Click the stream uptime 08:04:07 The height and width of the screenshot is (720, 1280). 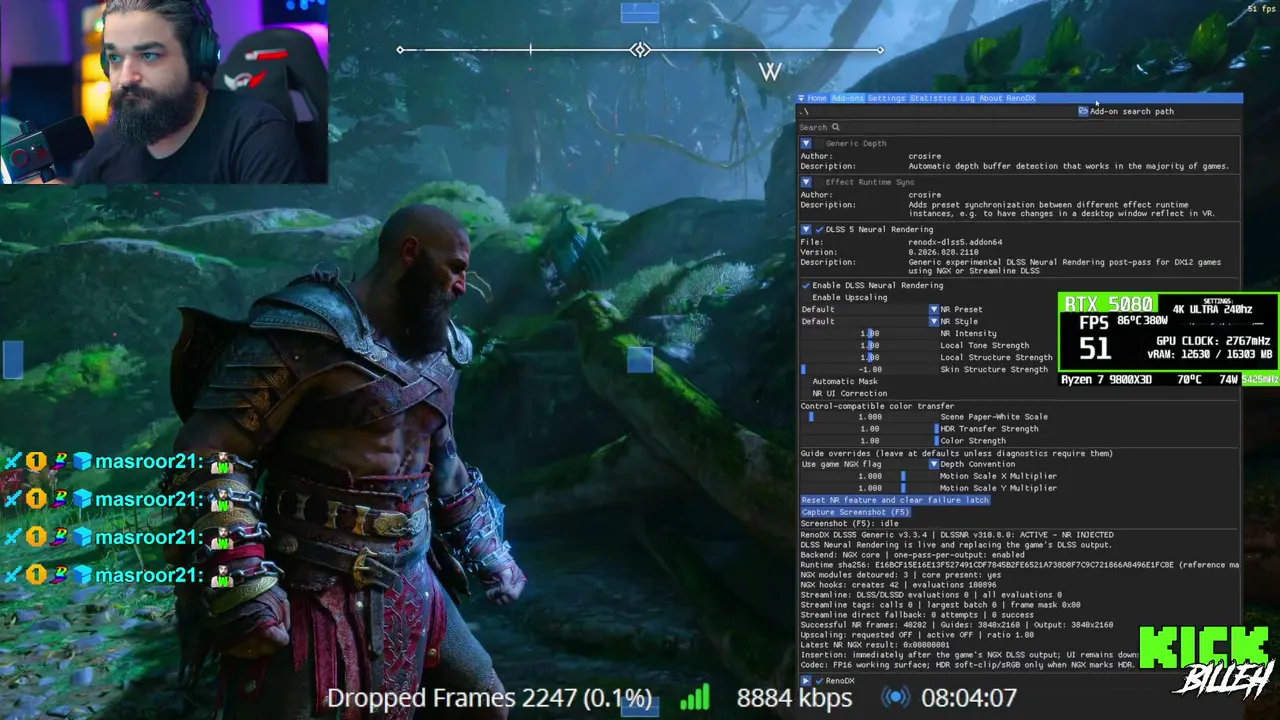968,697
